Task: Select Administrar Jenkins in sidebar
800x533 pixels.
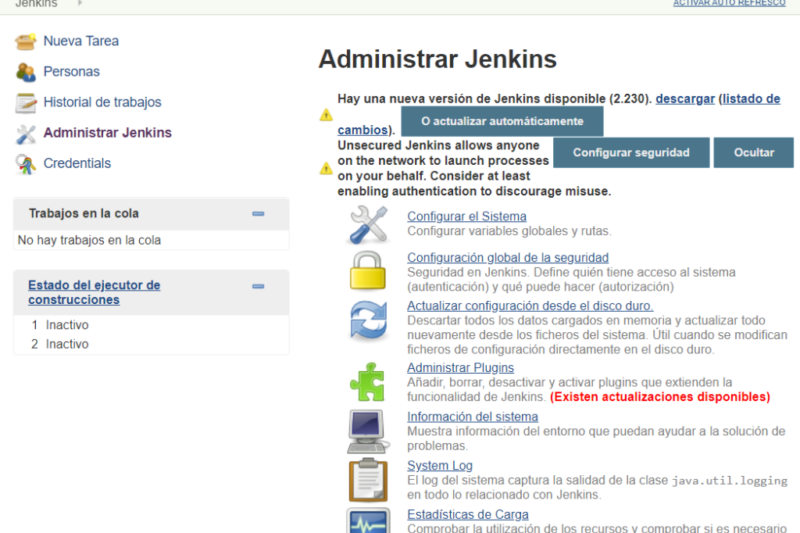Action: tap(107, 133)
